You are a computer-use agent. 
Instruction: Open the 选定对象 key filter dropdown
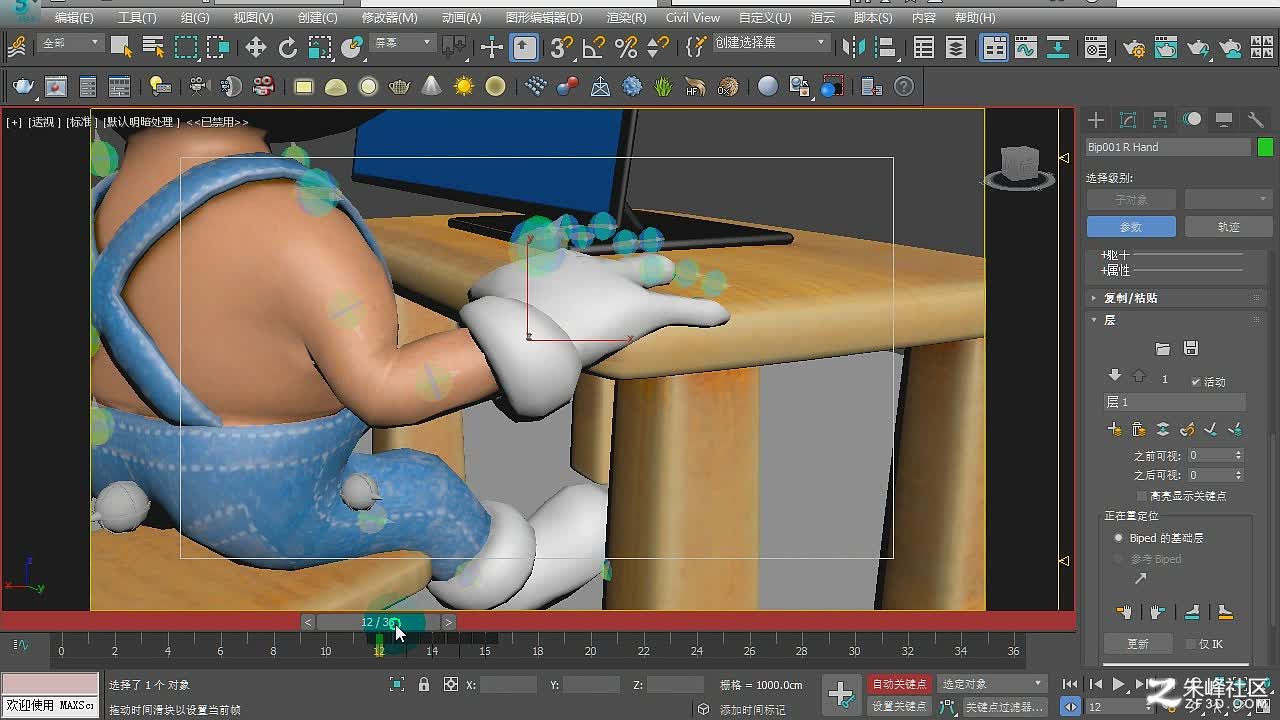[x=991, y=684]
